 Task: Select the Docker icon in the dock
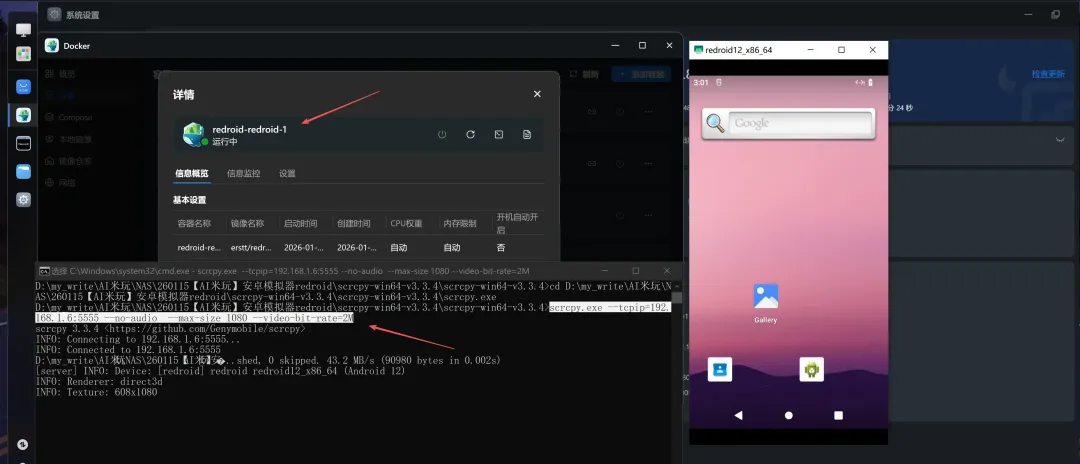coord(23,115)
